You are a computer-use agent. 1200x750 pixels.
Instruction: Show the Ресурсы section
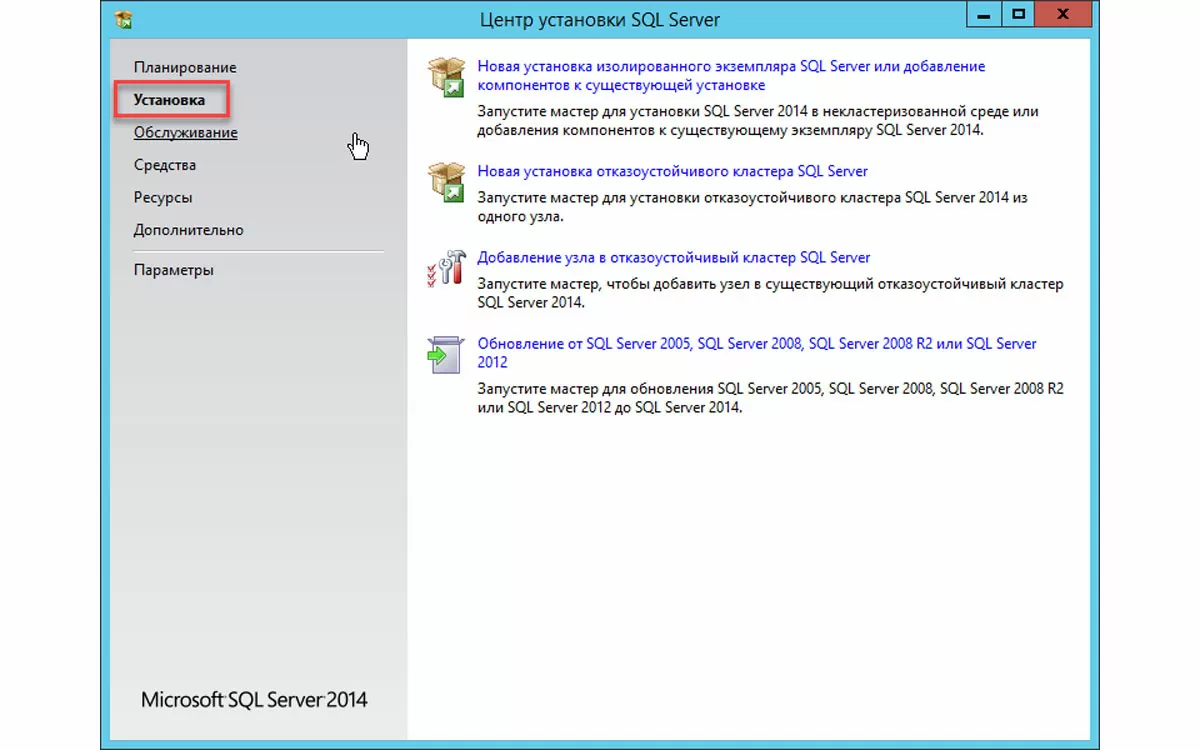click(x=163, y=197)
